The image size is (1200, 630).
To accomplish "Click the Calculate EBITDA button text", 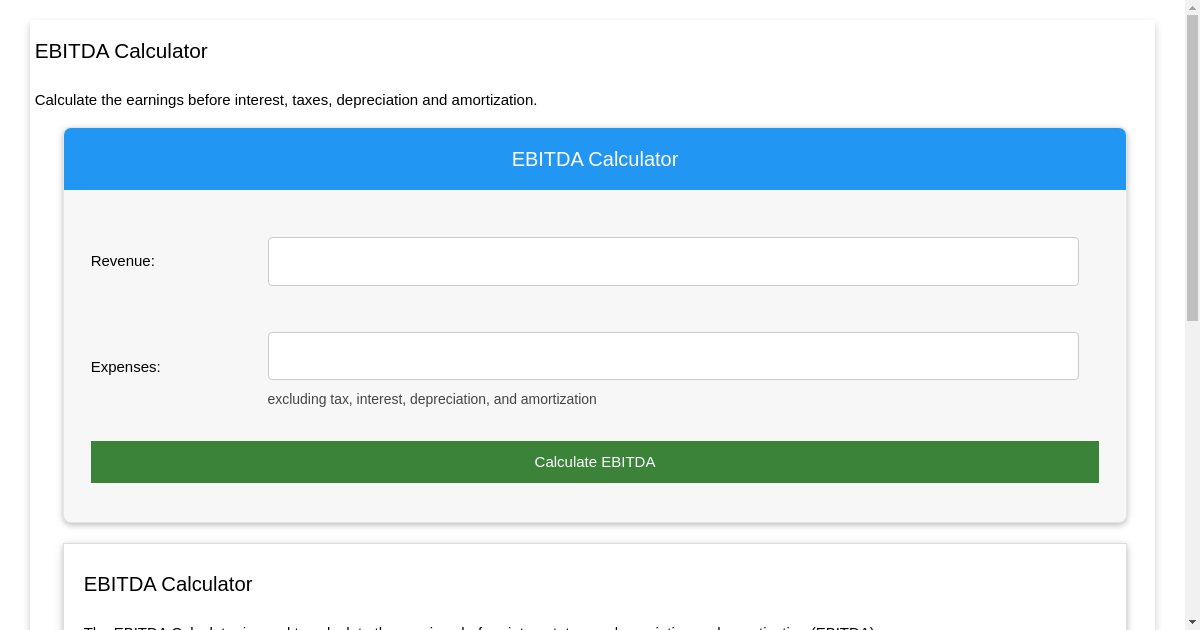I will (x=594, y=462).
